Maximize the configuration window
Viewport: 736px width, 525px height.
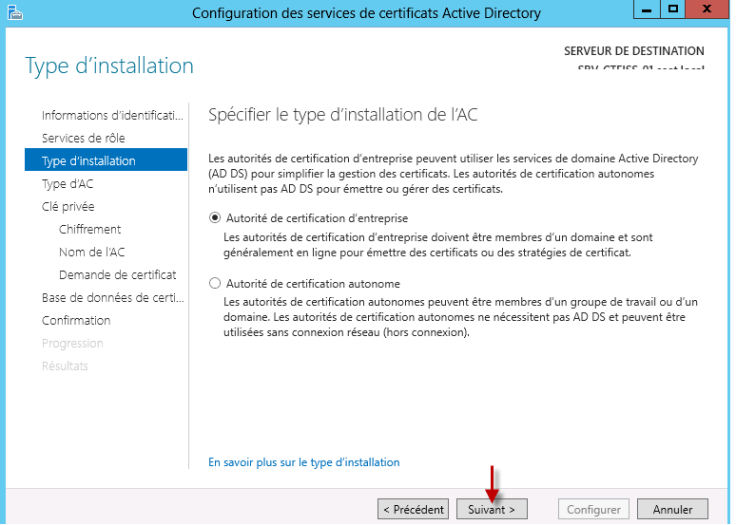tap(673, 9)
